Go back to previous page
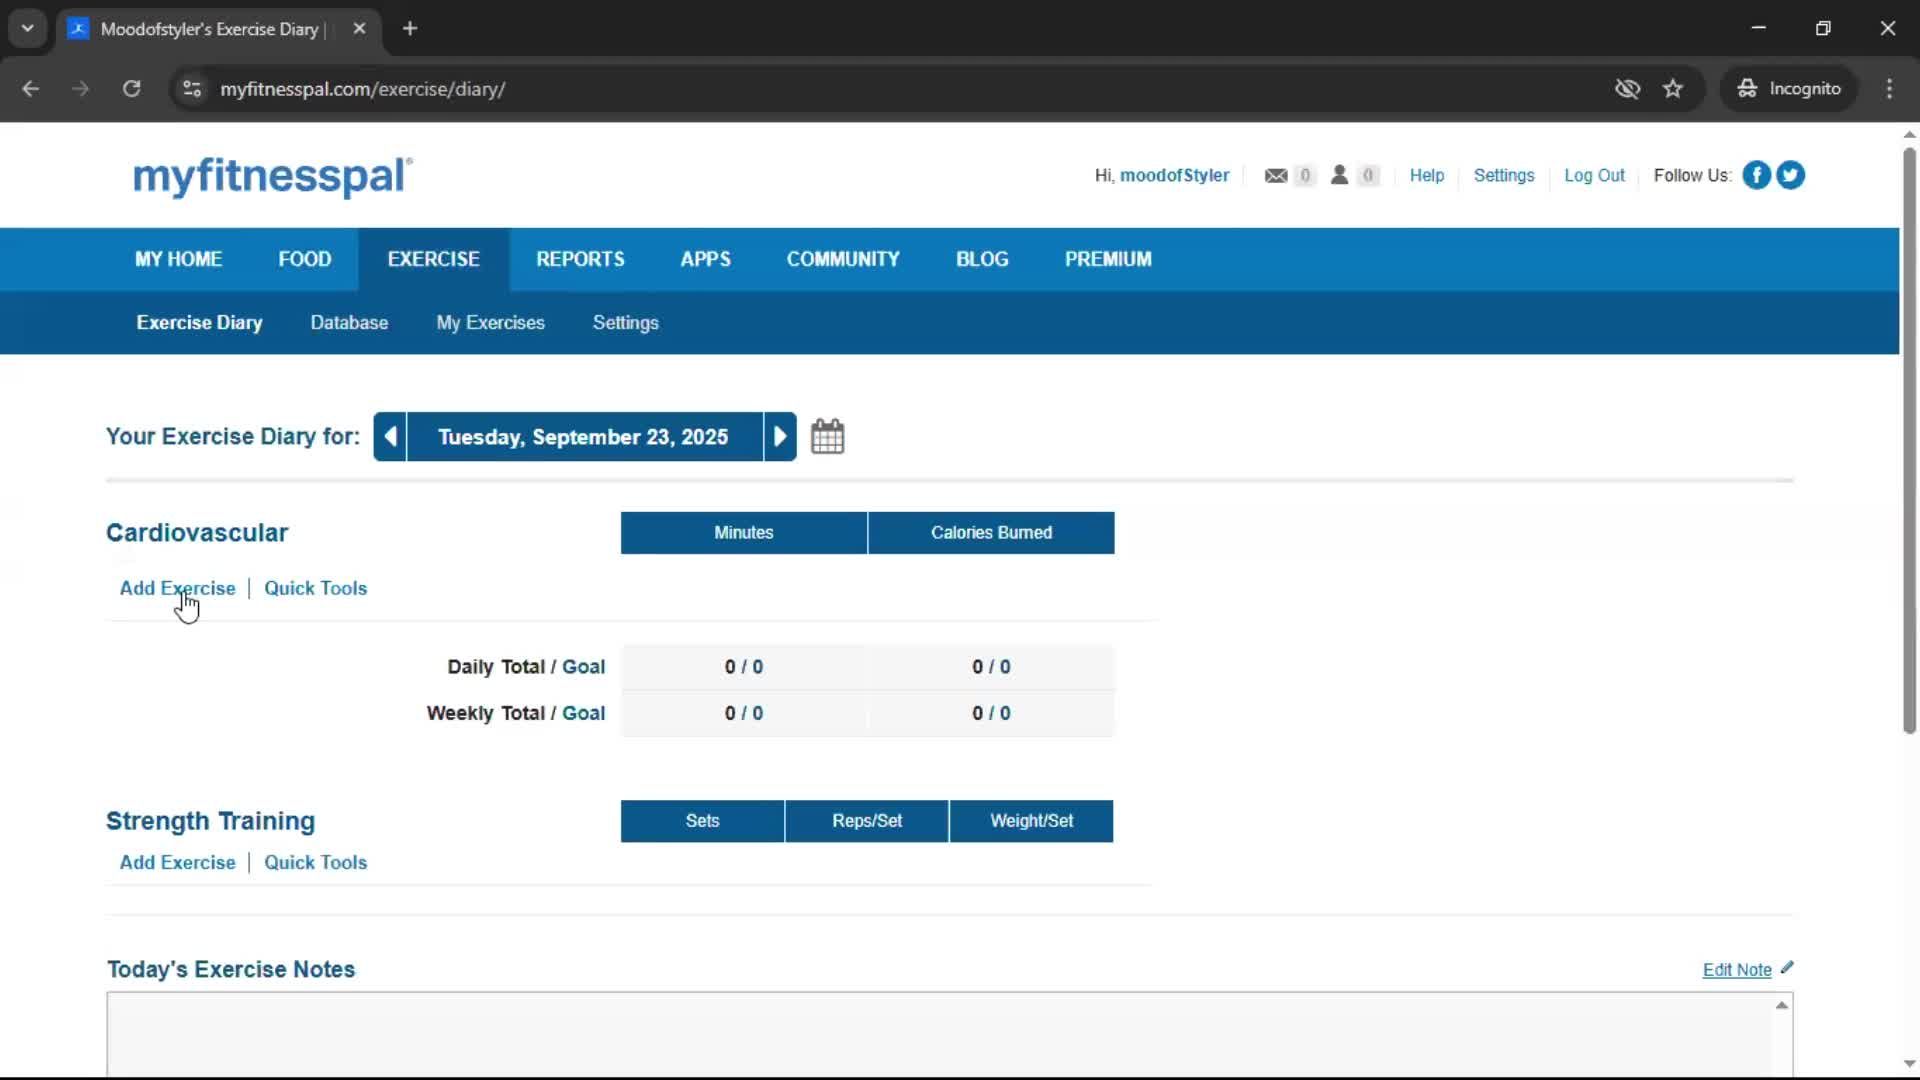This screenshot has height=1080, width=1920. click(x=31, y=89)
